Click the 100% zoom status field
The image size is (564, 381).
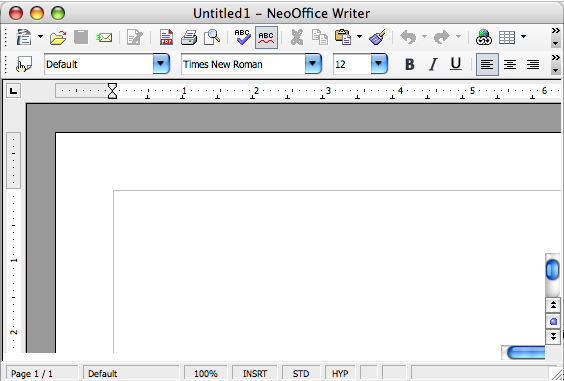point(206,373)
